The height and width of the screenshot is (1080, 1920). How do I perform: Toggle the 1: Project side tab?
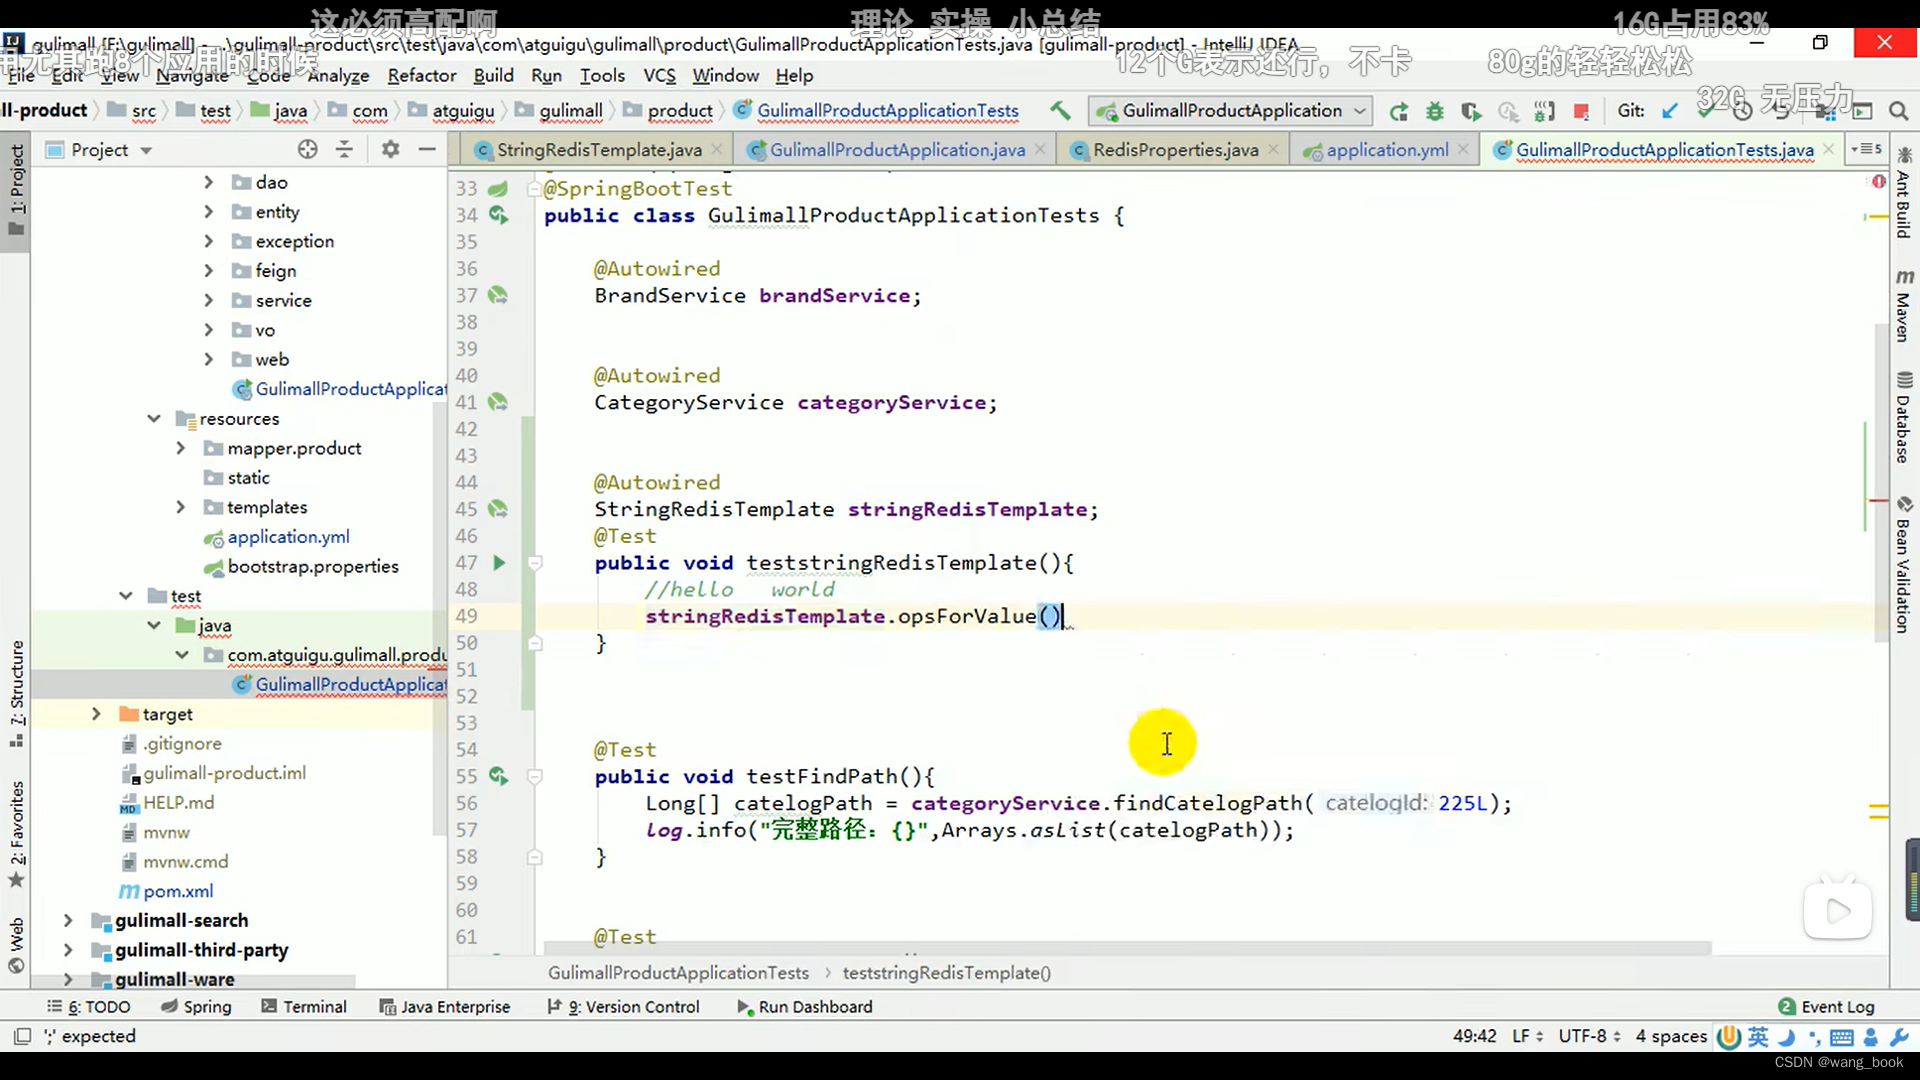click(17, 189)
